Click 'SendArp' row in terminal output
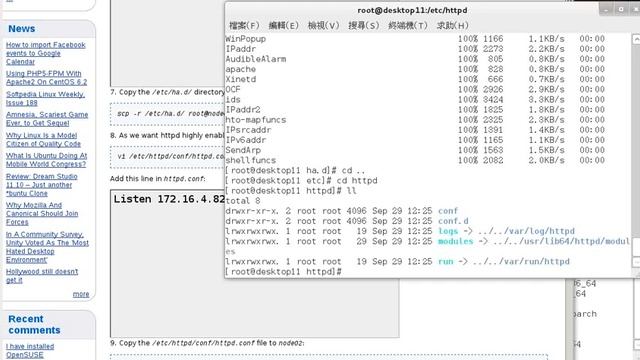 click(415, 150)
